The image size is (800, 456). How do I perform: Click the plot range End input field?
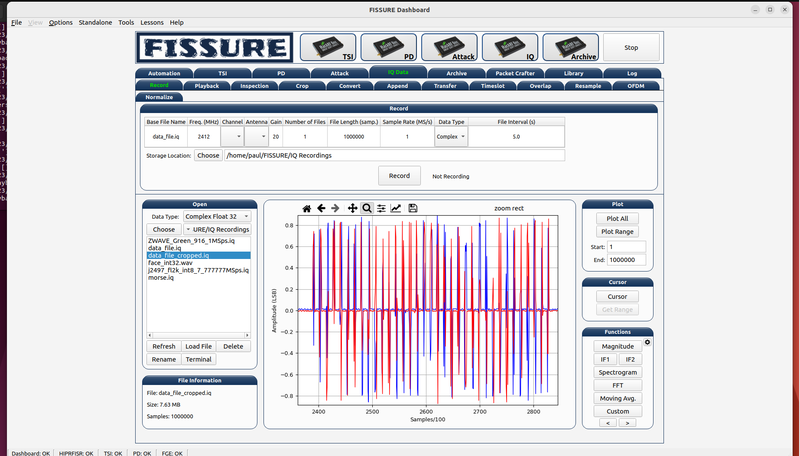point(626,260)
